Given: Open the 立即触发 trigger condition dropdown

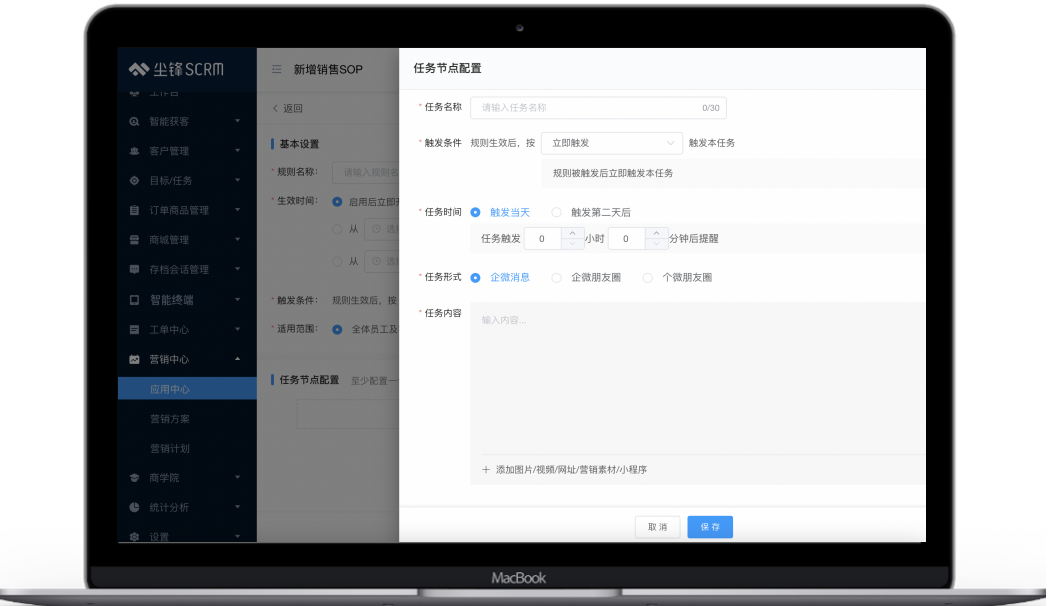Looking at the screenshot, I should click(x=612, y=143).
